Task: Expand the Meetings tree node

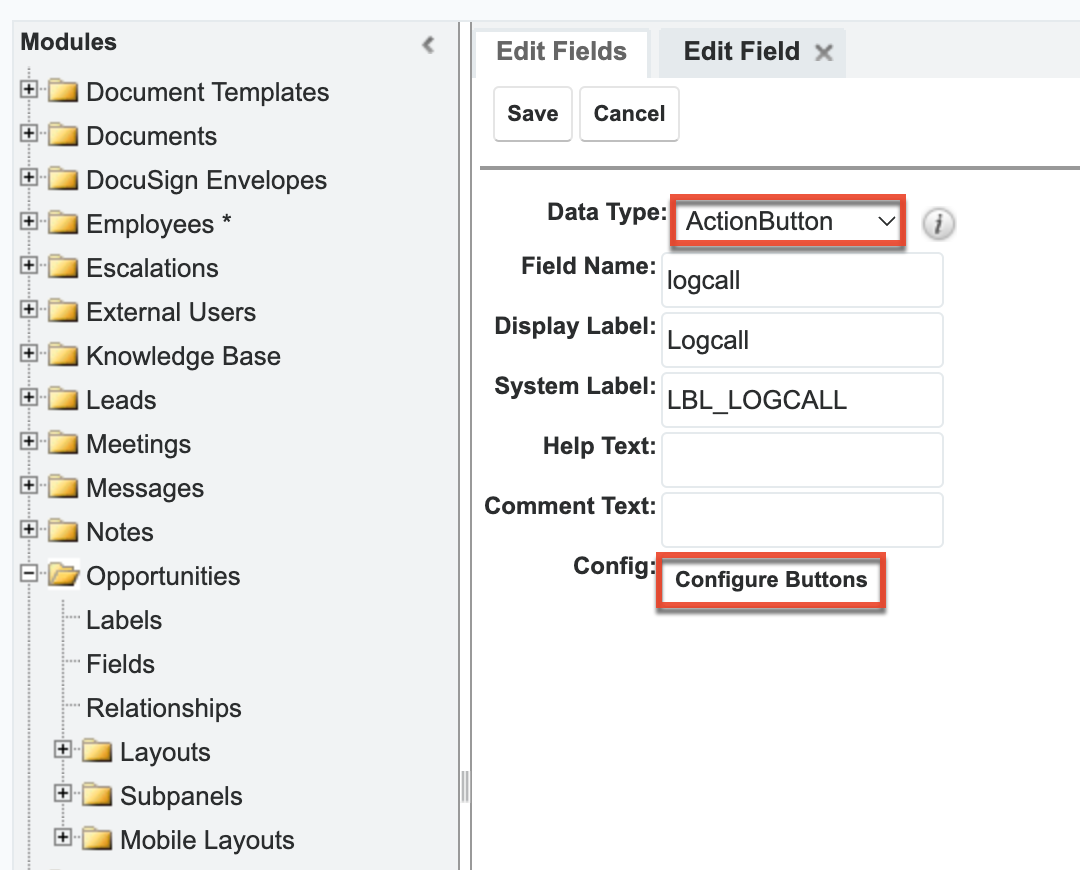Action: tap(29, 444)
